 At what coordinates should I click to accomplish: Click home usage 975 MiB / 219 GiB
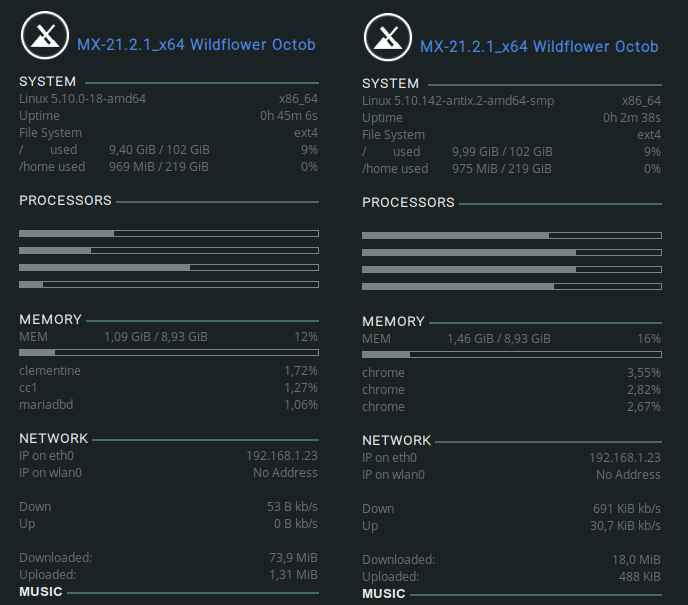[x=502, y=169]
